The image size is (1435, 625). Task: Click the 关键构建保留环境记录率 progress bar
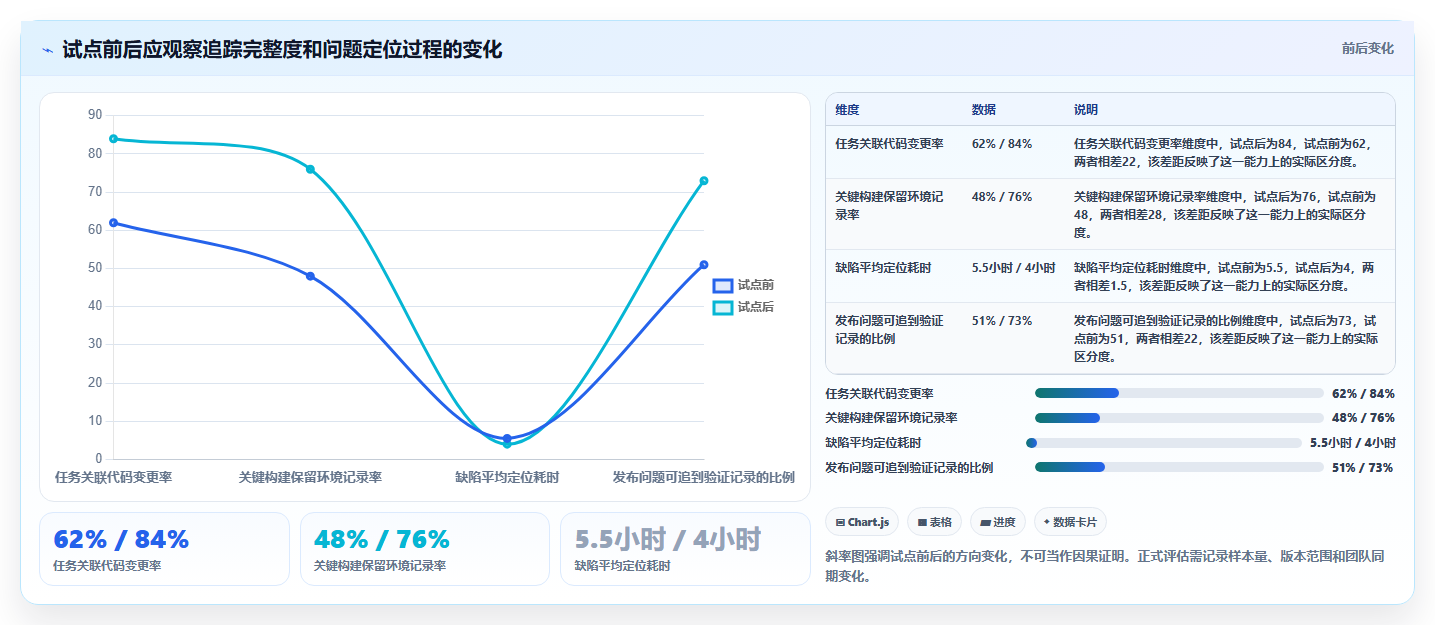pyautogui.click(x=1179, y=418)
